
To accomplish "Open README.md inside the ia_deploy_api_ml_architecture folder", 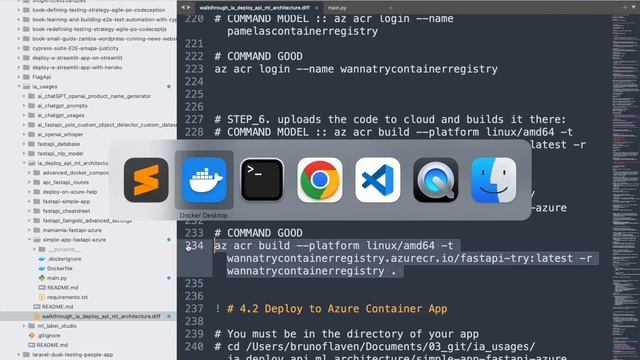I will pos(58,307).
